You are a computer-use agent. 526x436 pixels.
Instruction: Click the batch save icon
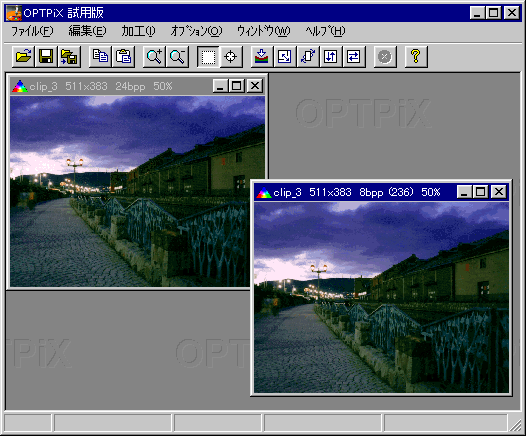[69, 56]
